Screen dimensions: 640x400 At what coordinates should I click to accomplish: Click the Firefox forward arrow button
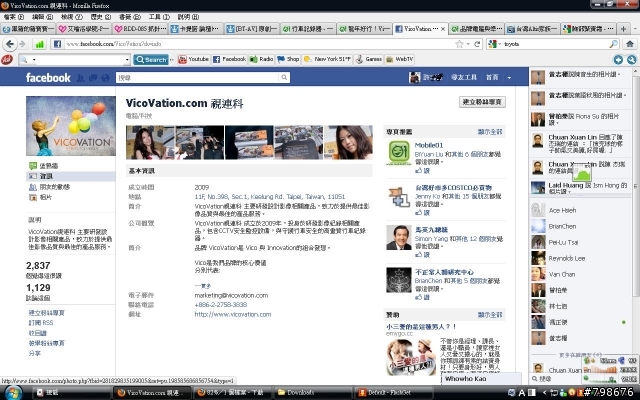point(22,44)
